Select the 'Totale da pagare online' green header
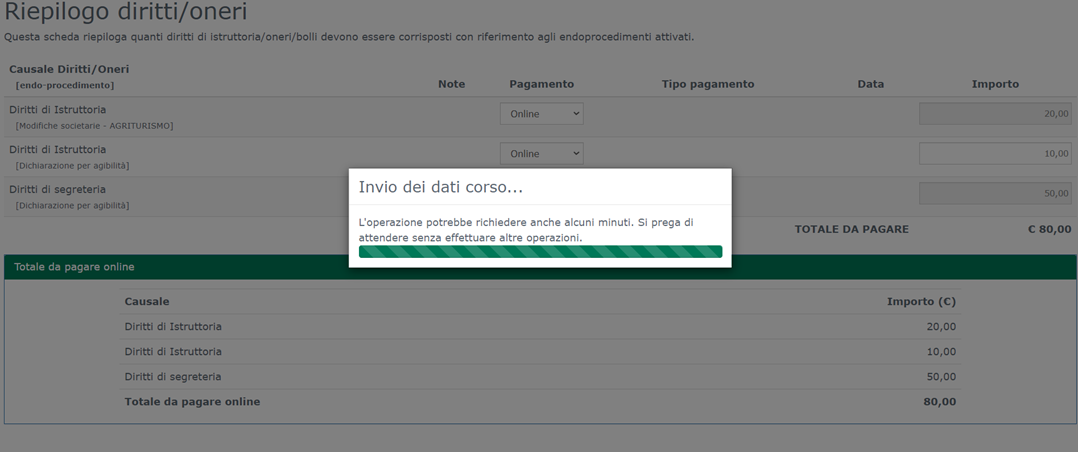The height and width of the screenshot is (452, 1078). [74, 267]
